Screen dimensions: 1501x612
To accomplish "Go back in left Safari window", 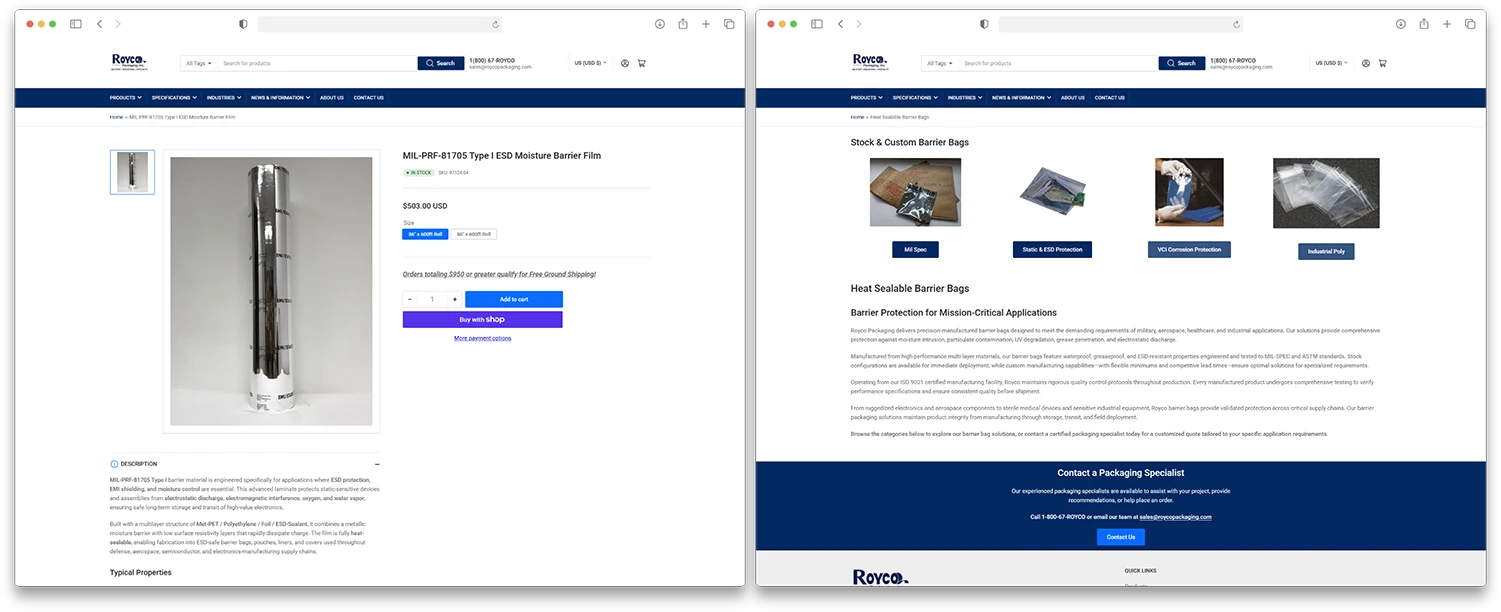I will (99, 24).
